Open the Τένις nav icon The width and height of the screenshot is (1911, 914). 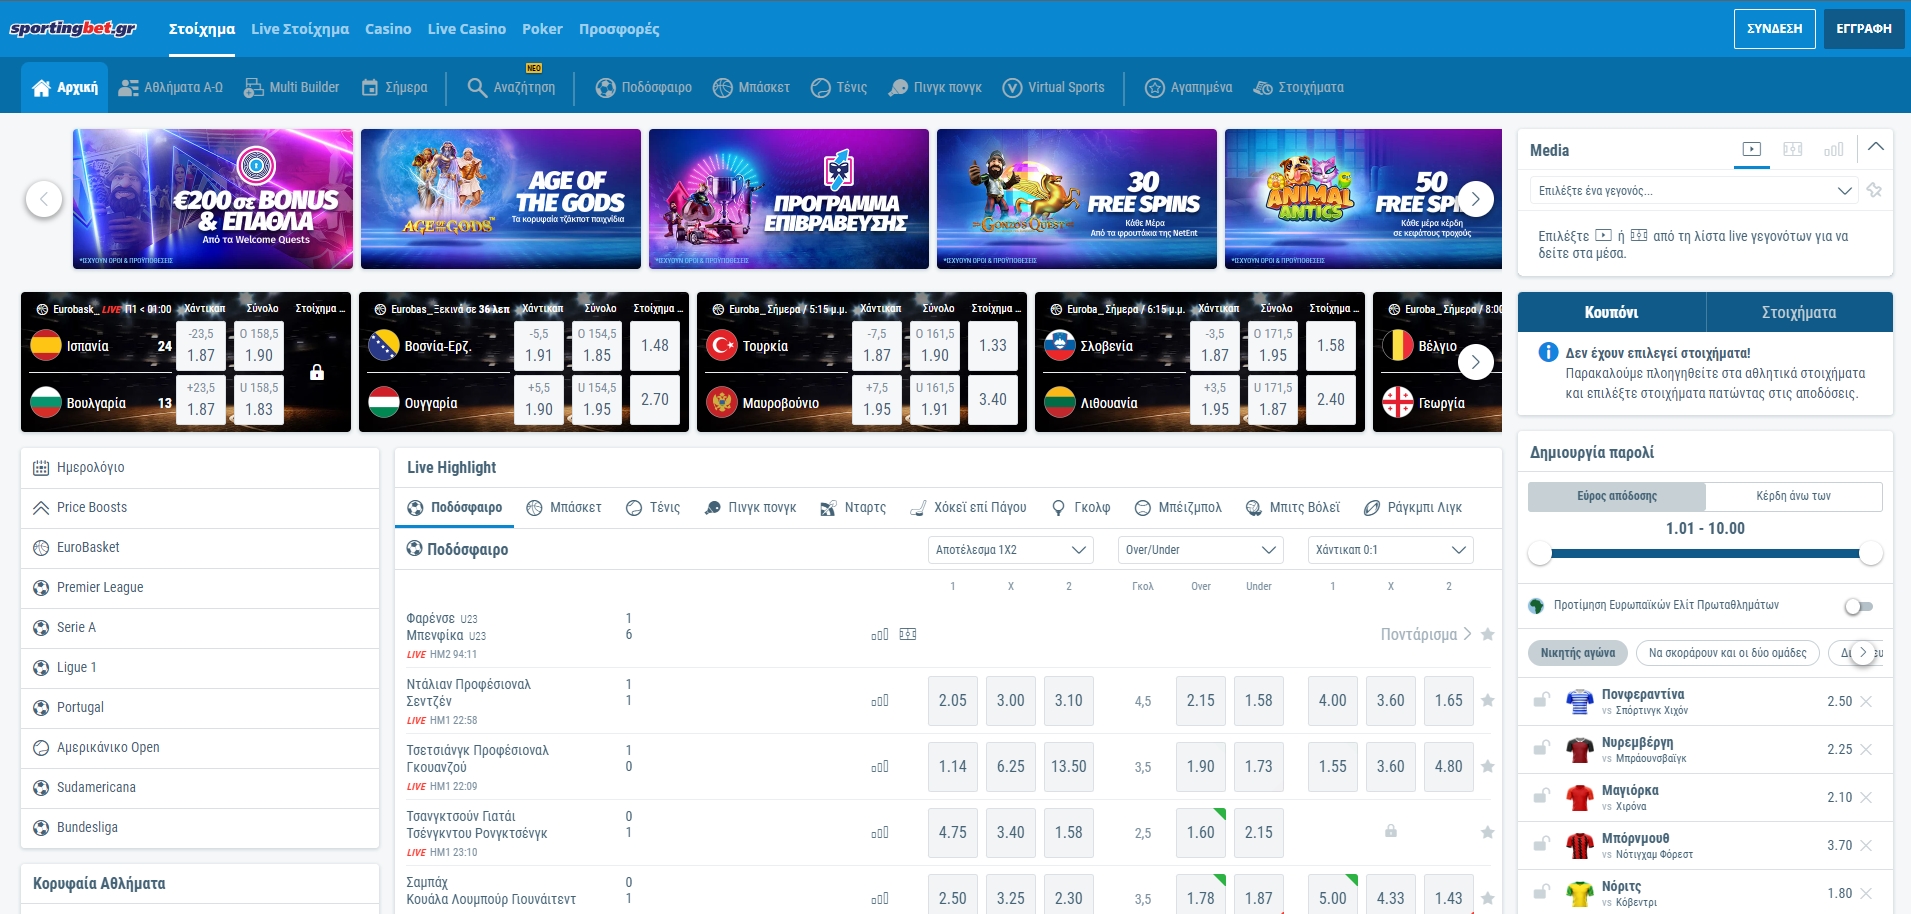(x=820, y=88)
